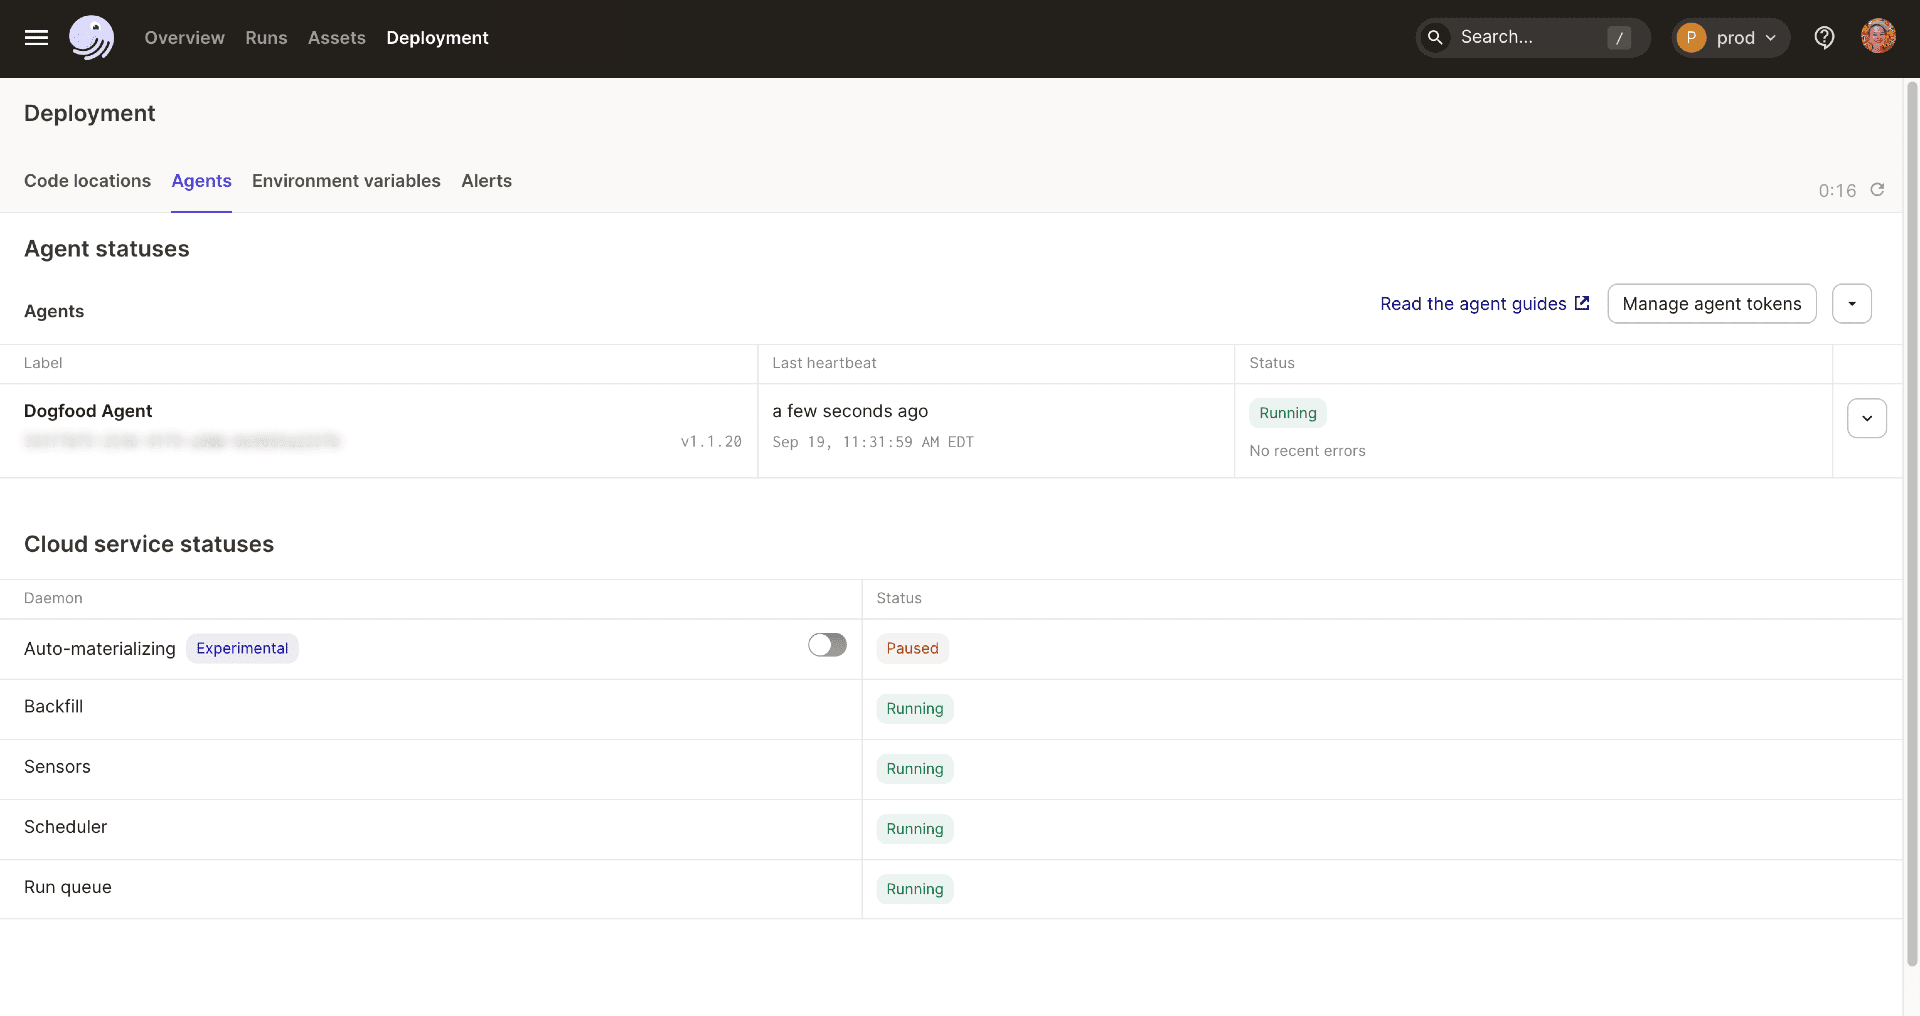Disable the Auto-materializing daemon toggle
1920x1016 pixels.
[x=826, y=645]
